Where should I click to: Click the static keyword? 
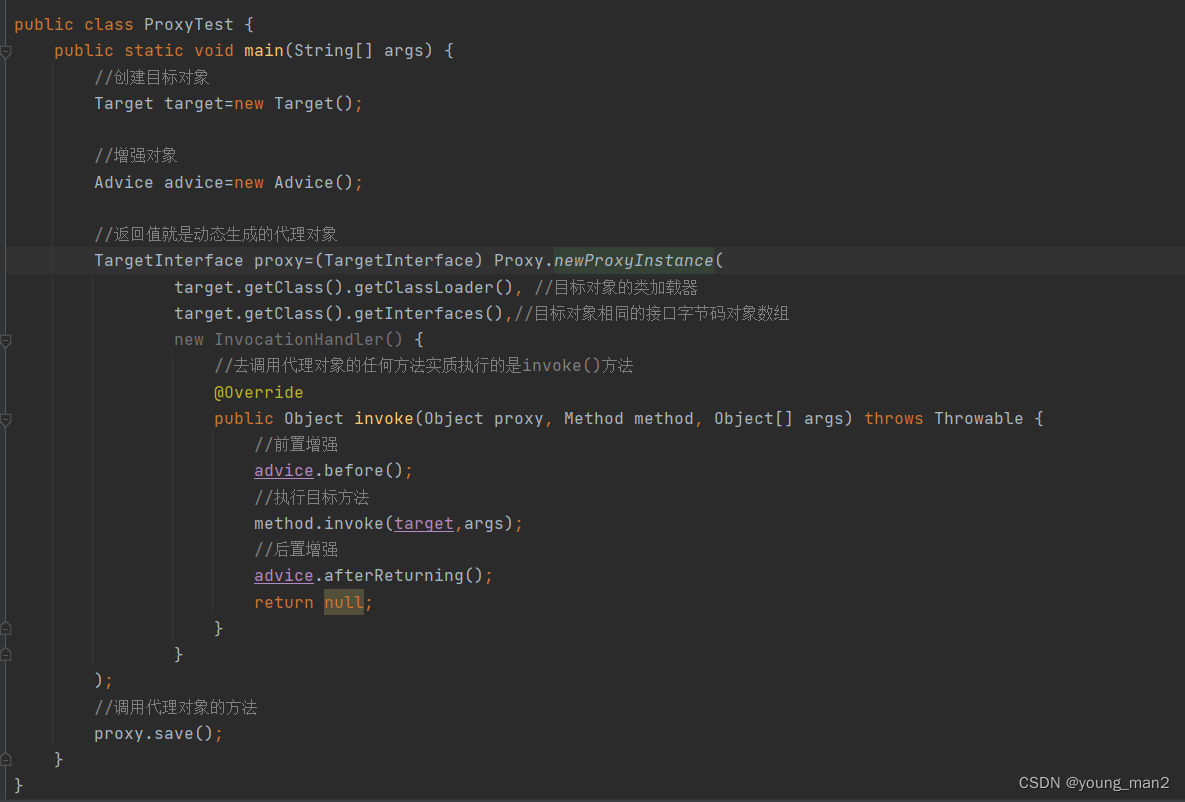click(x=153, y=51)
